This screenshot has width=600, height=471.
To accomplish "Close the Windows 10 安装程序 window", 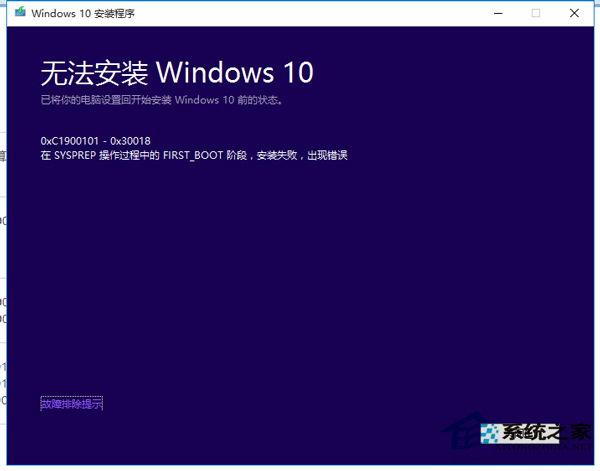I will pyautogui.click(x=574, y=13).
